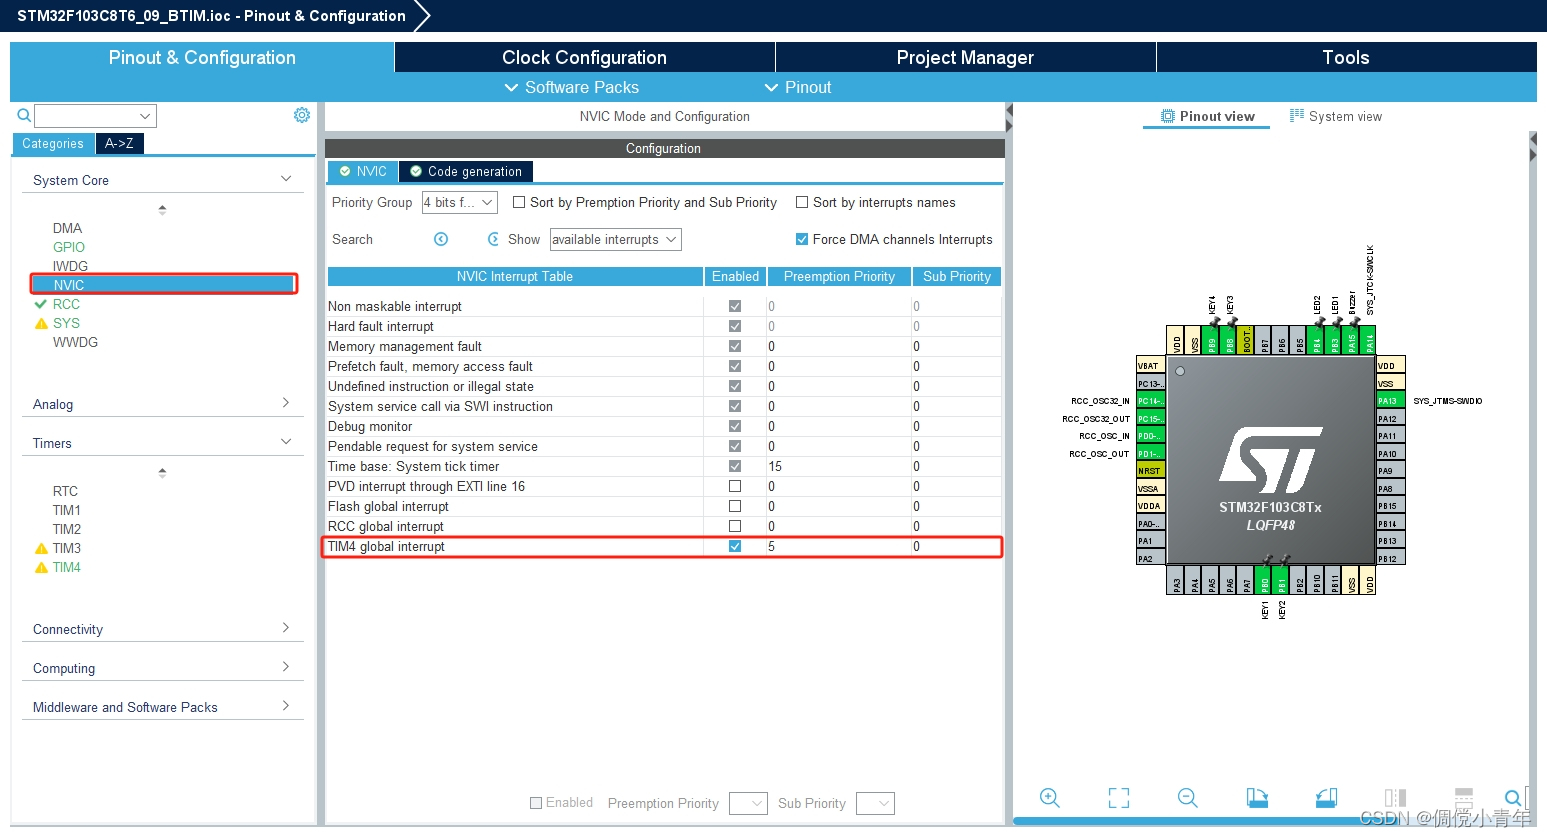Open the Show available interrupts dropdown
Viewport: 1547px width, 837px height.
point(616,239)
